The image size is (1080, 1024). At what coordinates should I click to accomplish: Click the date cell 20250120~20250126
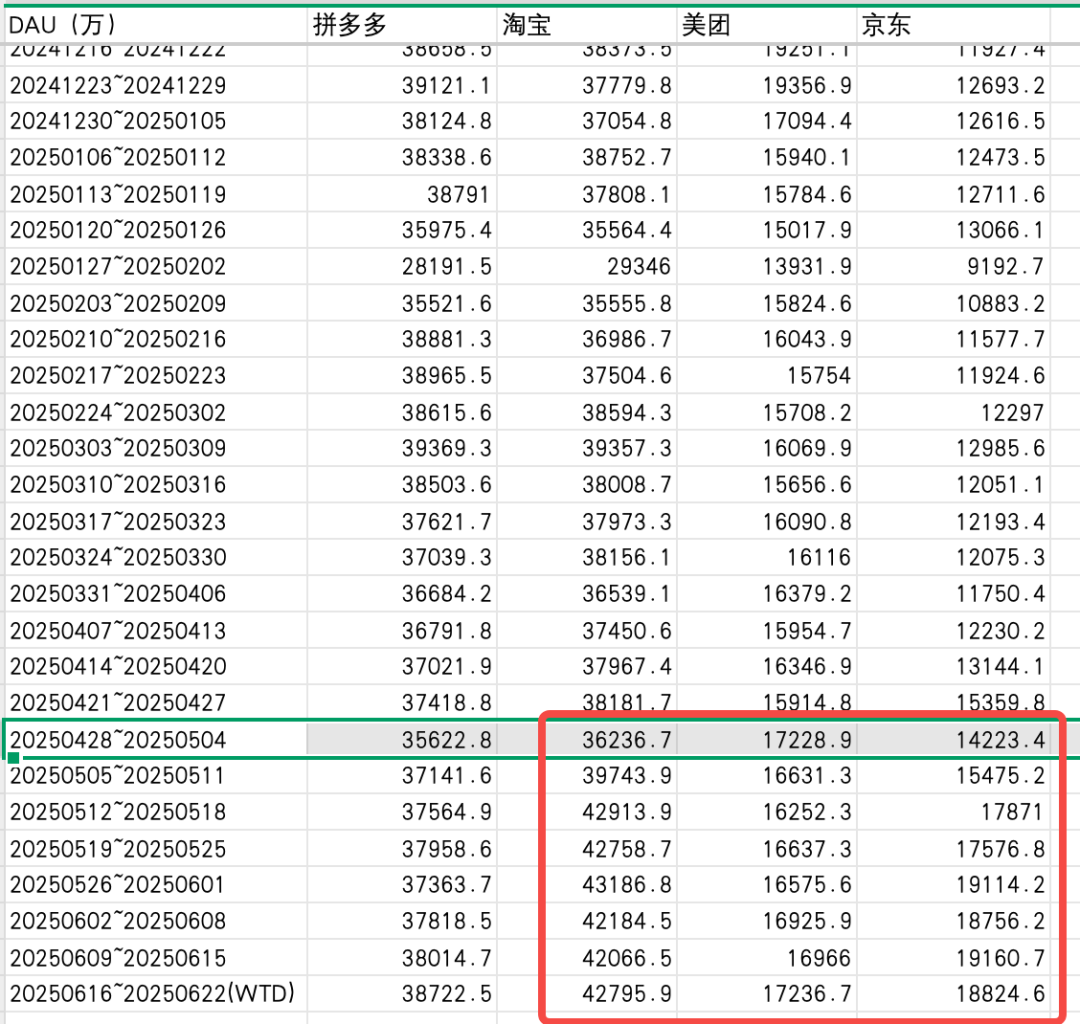point(156,230)
